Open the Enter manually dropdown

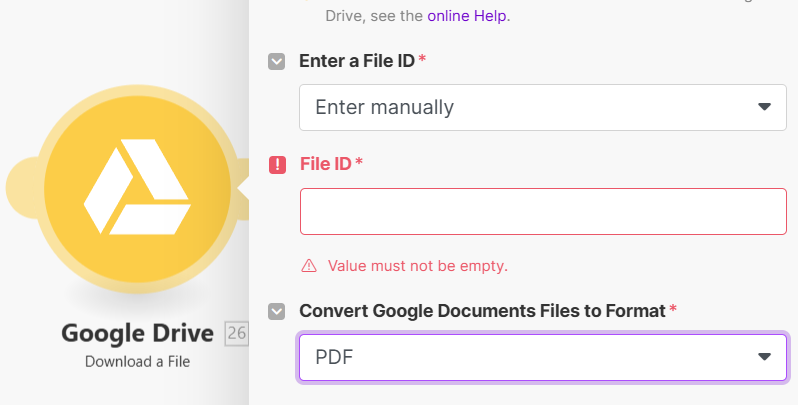pos(543,107)
